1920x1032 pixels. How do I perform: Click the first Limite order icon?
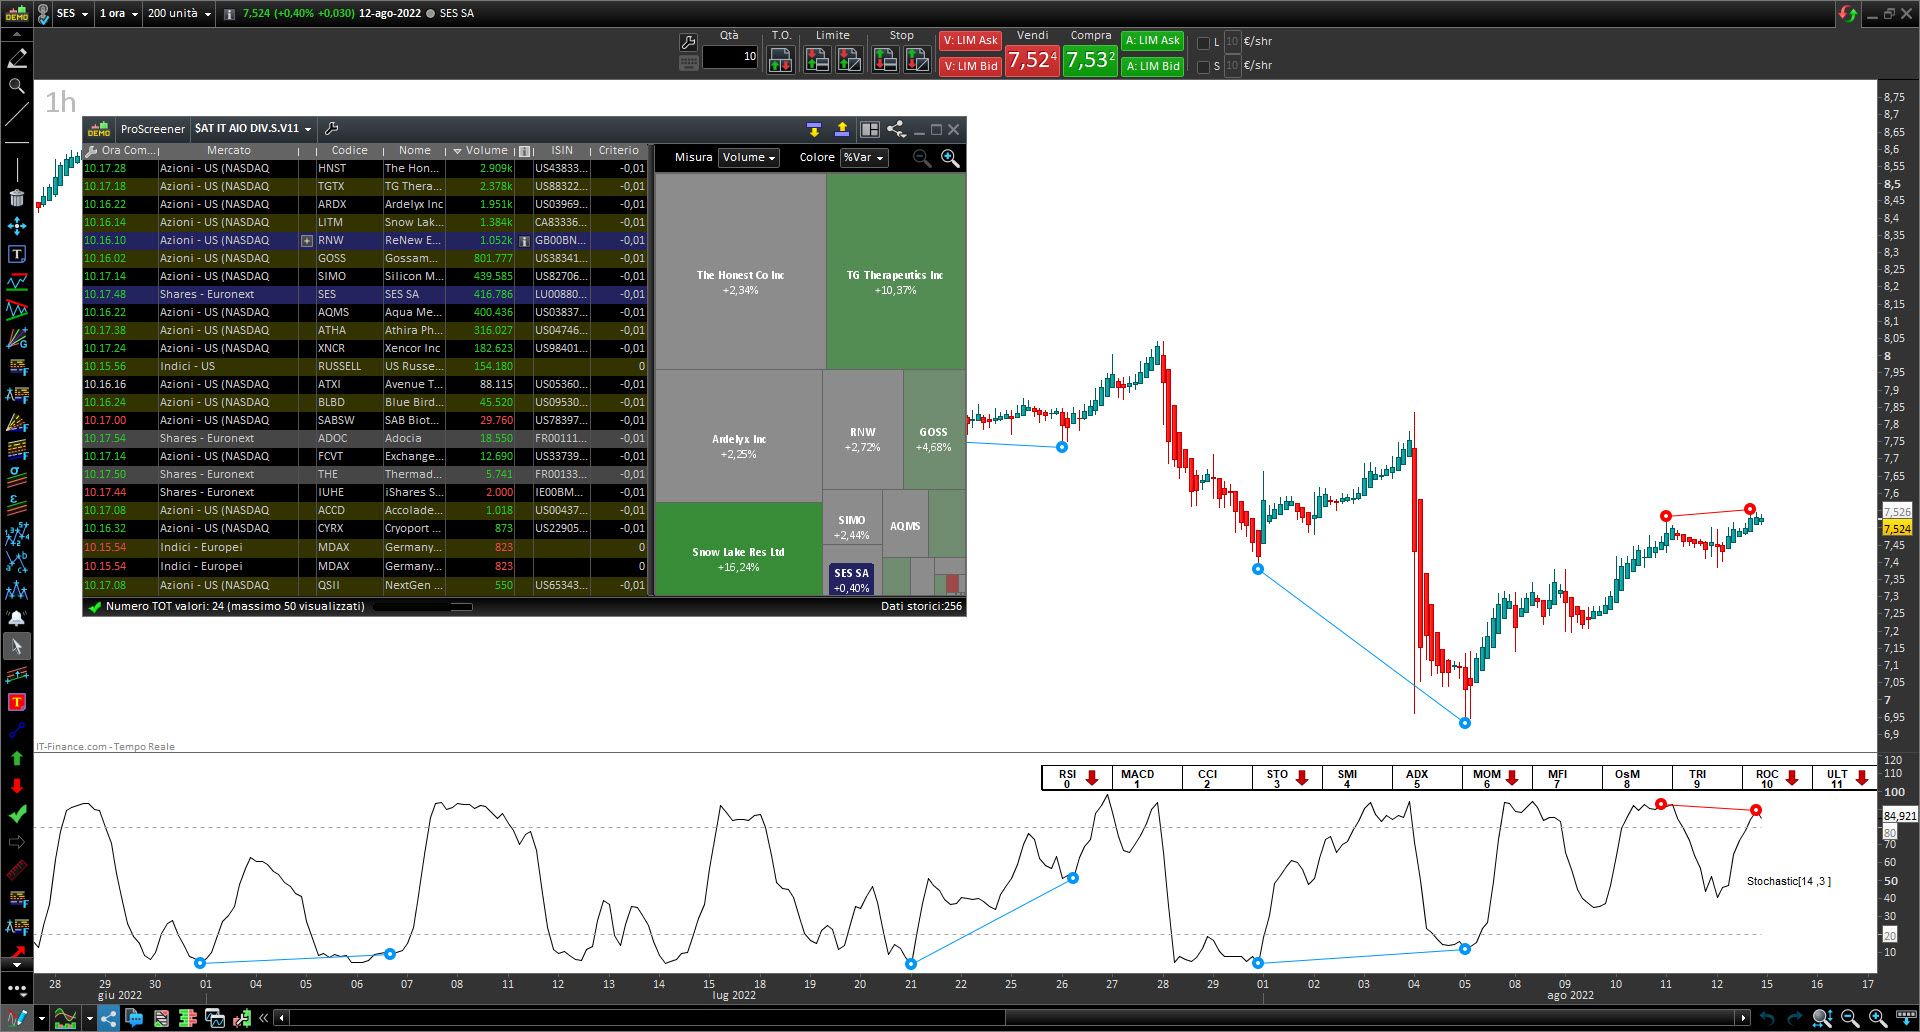[x=817, y=60]
